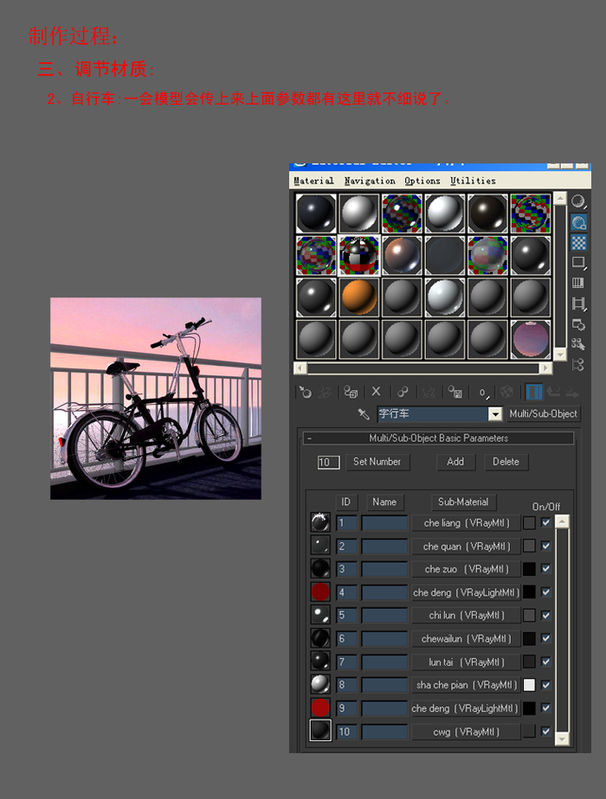Toggle the Backlight icon
The width and height of the screenshot is (606, 799).
pos(578,222)
